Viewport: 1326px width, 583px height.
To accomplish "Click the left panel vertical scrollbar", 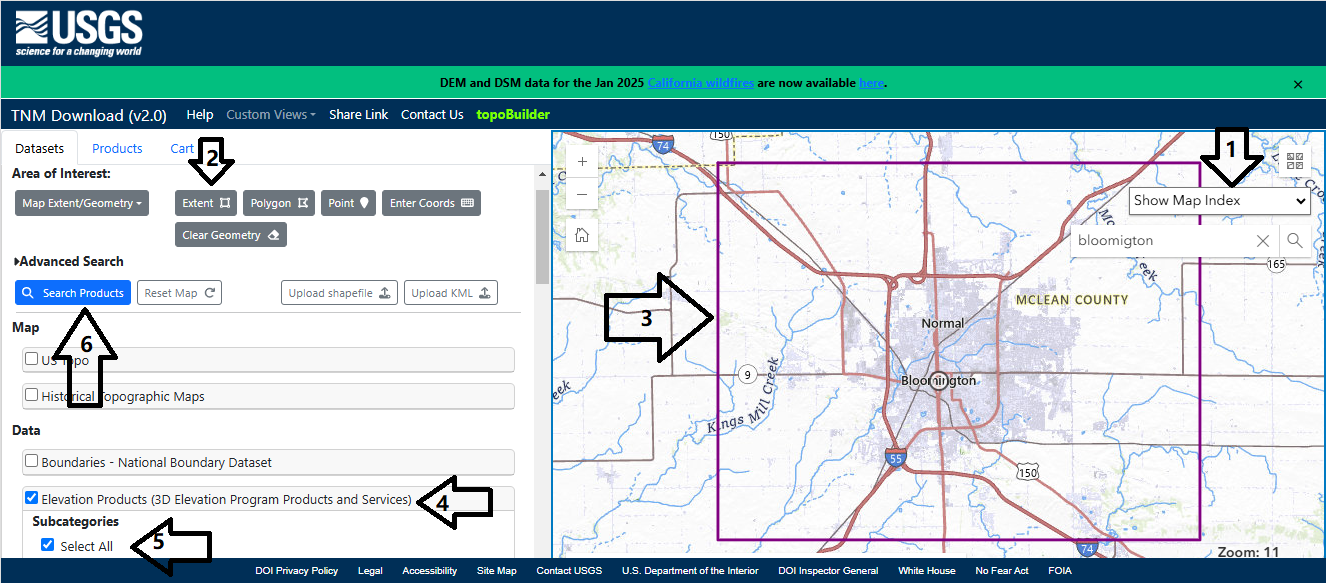I will click(541, 237).
